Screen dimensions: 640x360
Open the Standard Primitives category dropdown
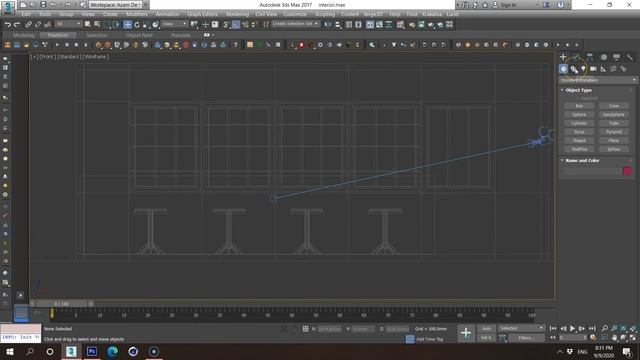598,80
